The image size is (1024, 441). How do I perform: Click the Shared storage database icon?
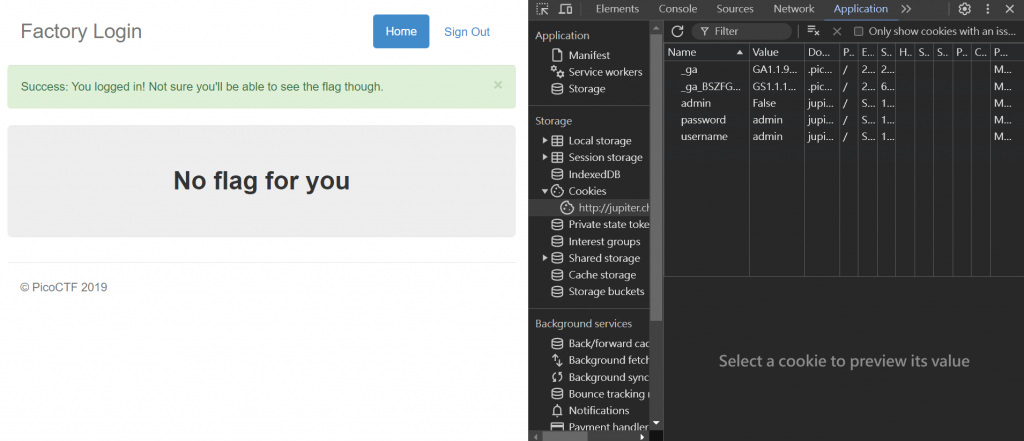[x=557, y=258]
